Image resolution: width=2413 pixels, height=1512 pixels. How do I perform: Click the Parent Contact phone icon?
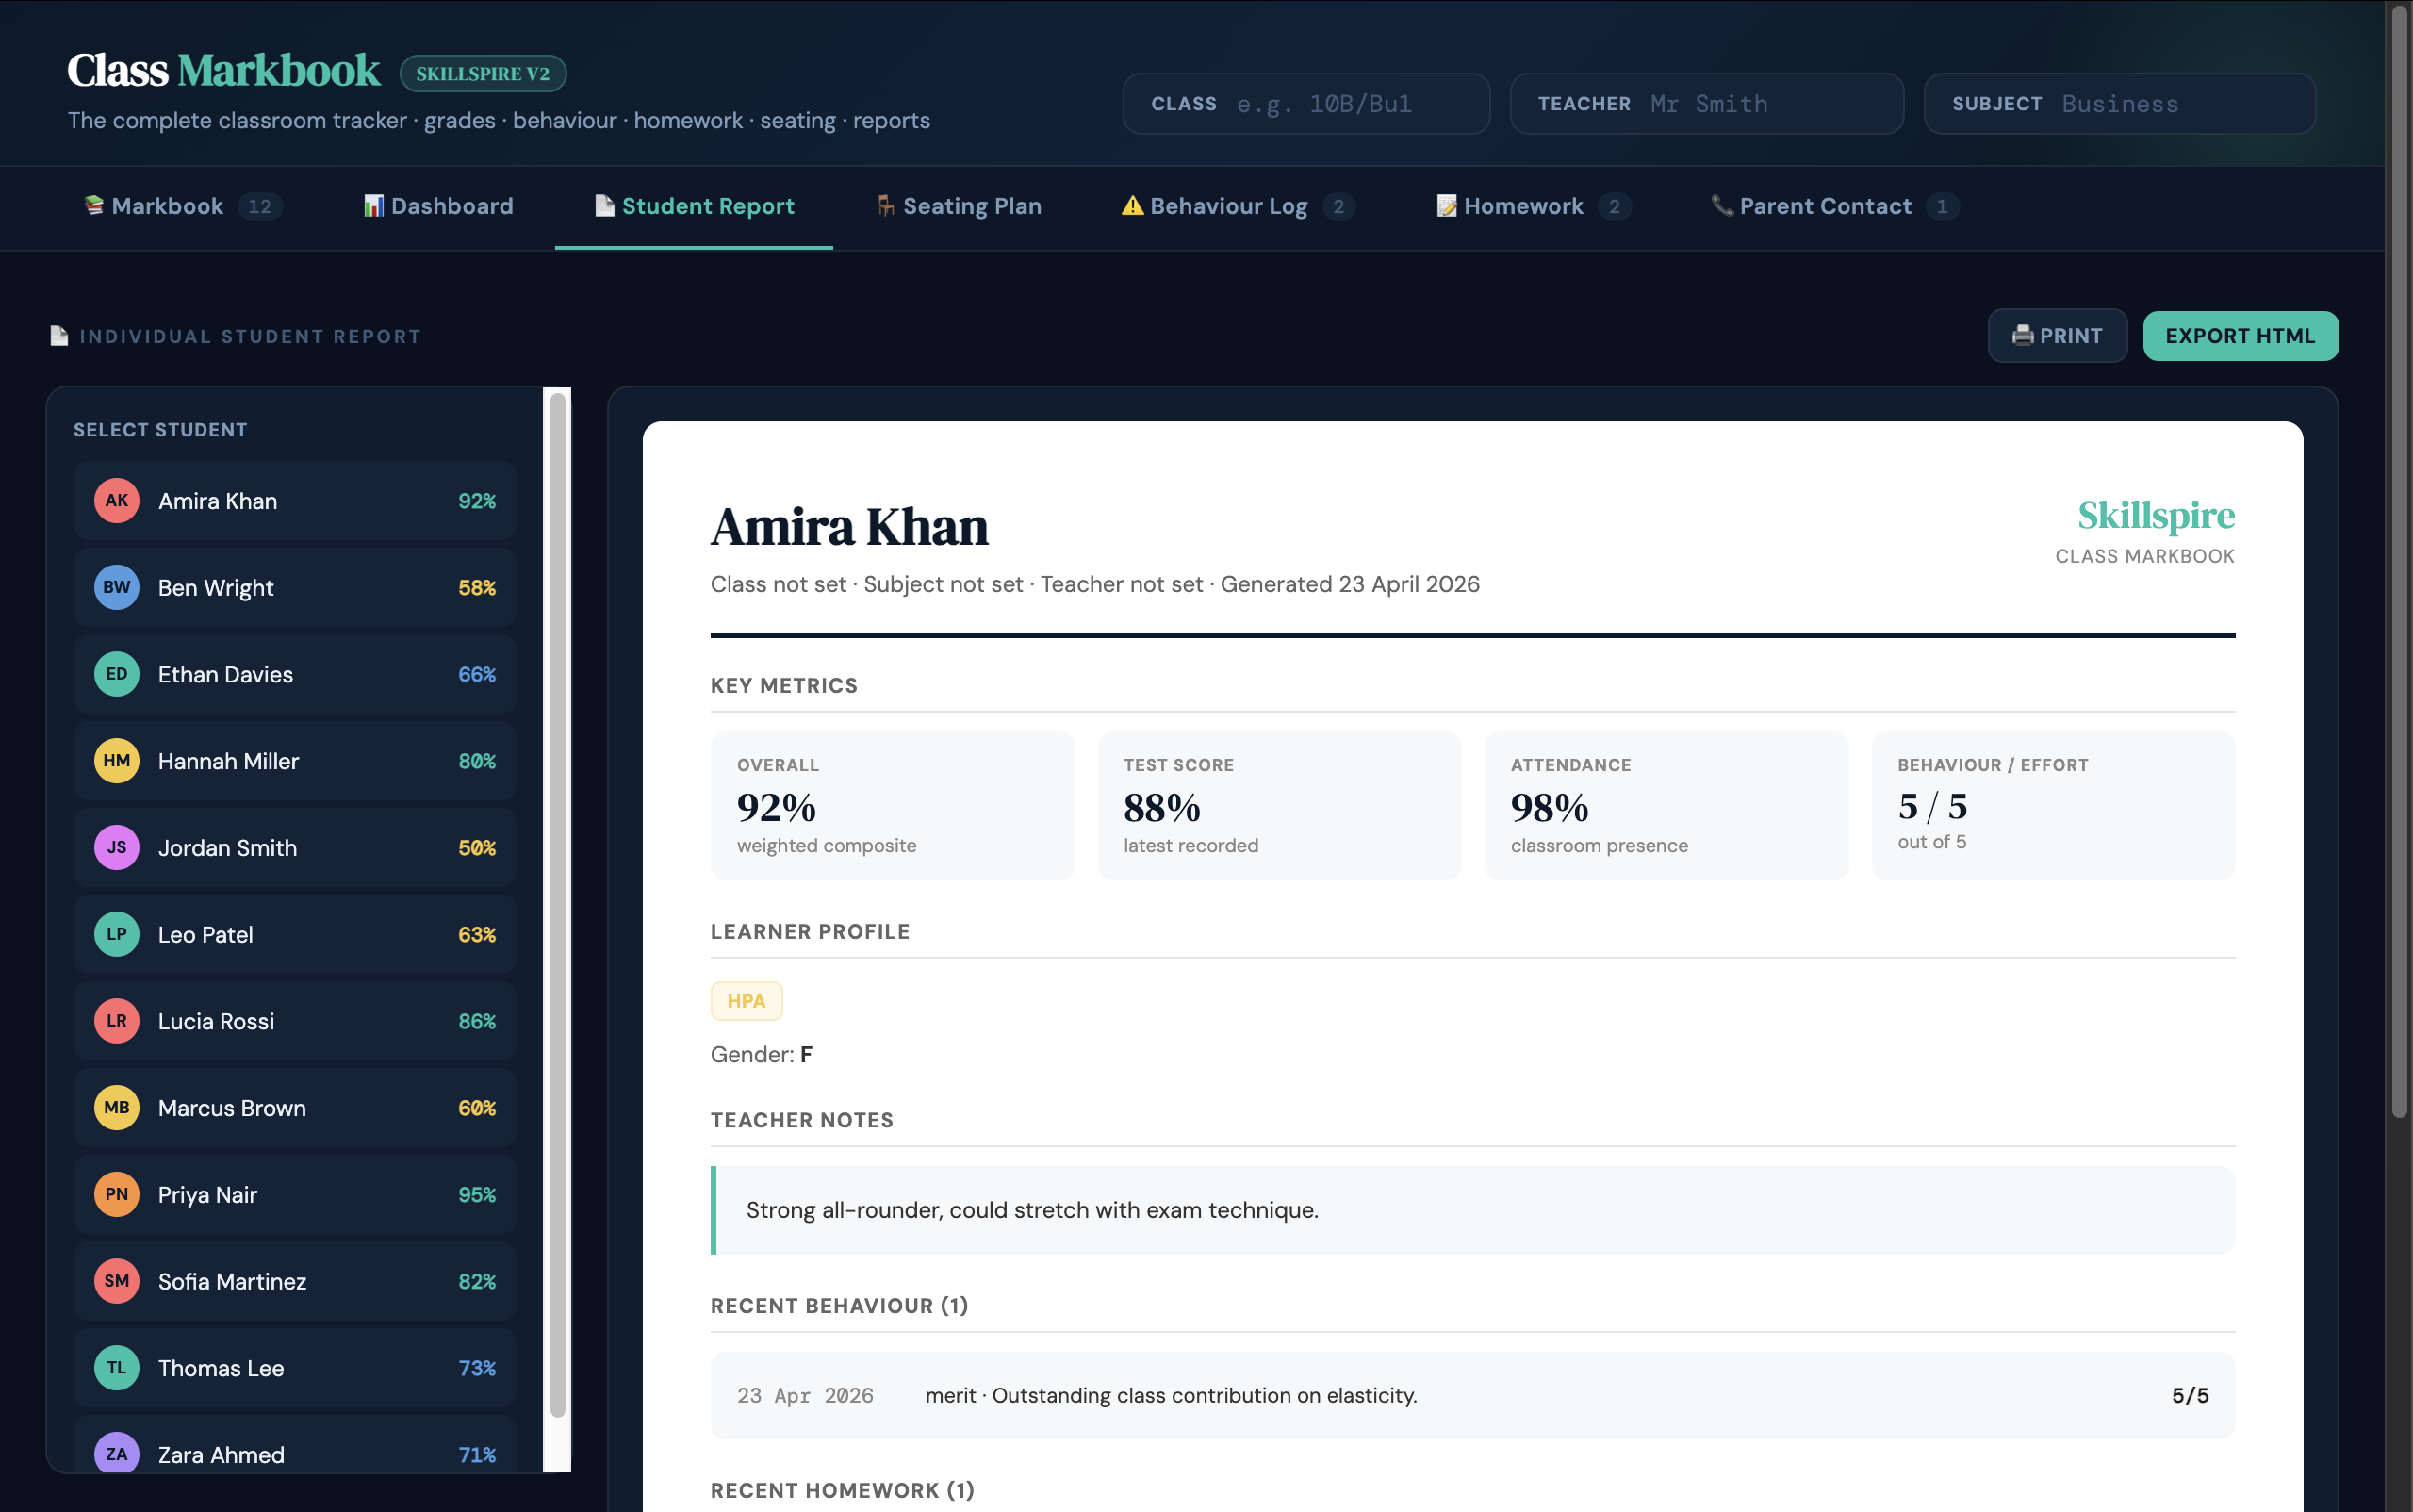[1722, 206]
